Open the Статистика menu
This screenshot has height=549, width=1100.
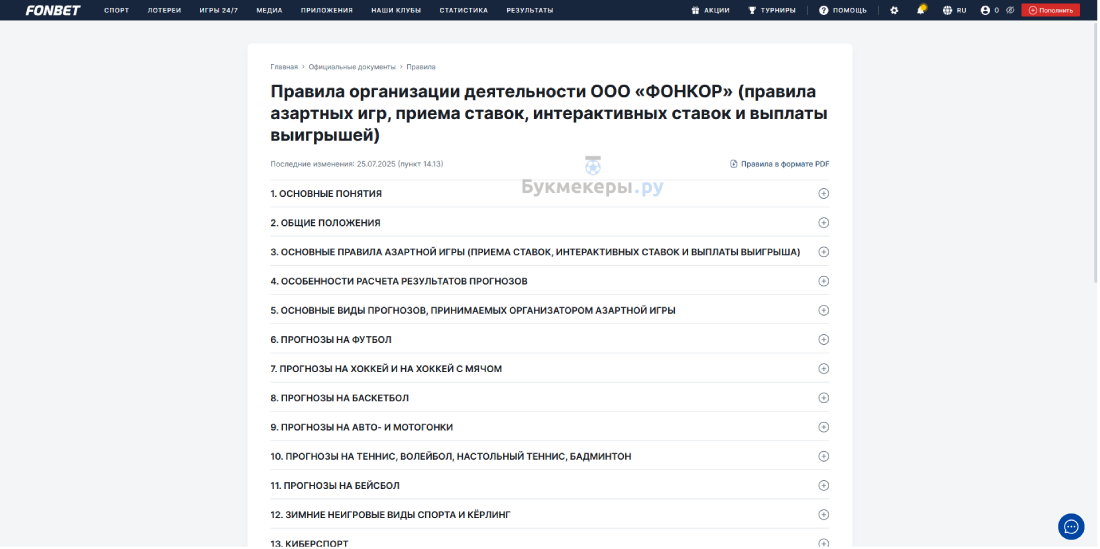pyautogui.click(x=464, y=11)
